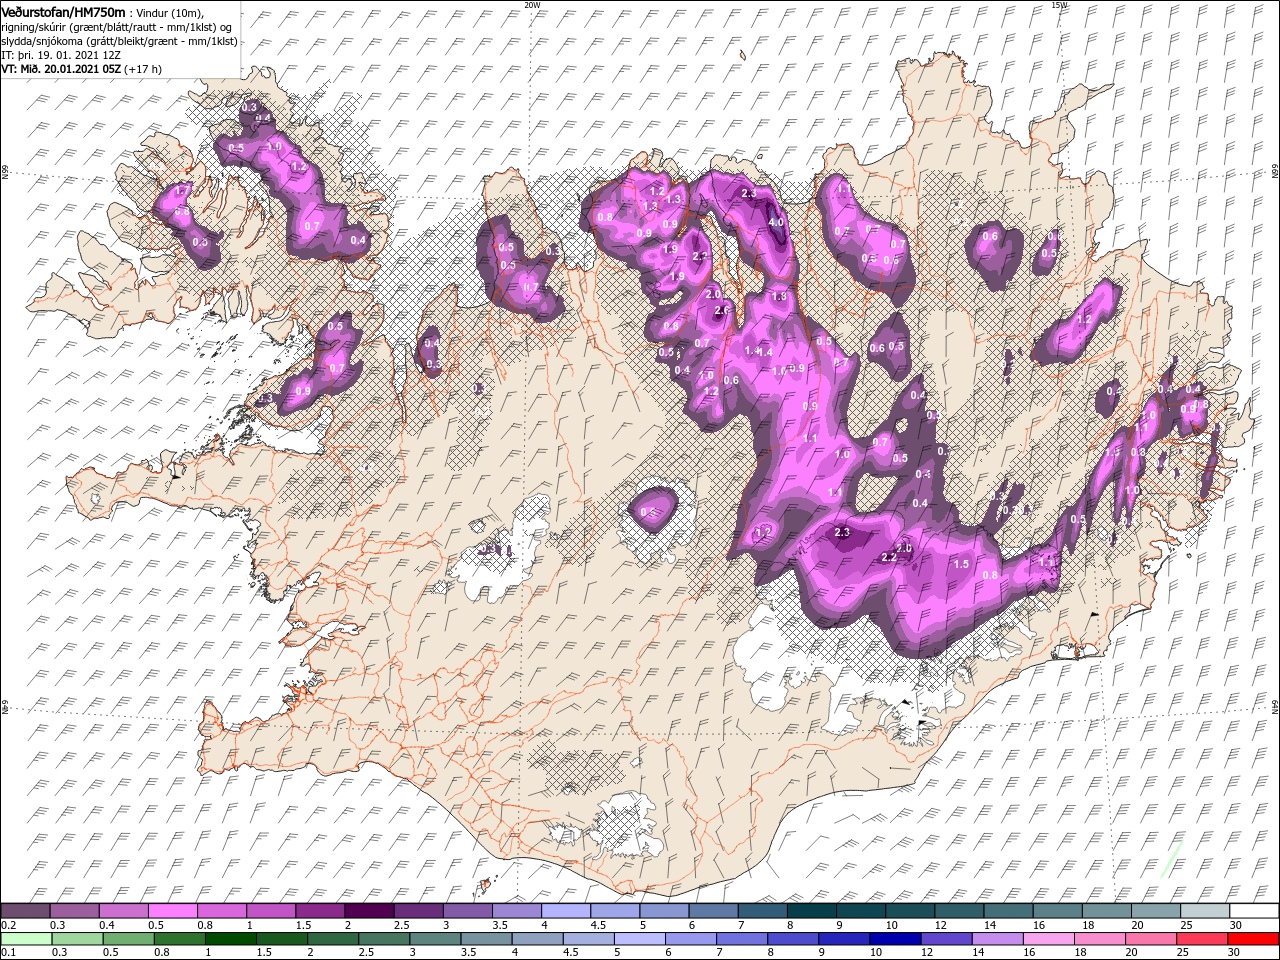The height and width of the screenshot is (960, 1280).
Task: Click the deep navy blue swatch between 10 and 12
Action: pyautogui.click(x=893, y=939)
